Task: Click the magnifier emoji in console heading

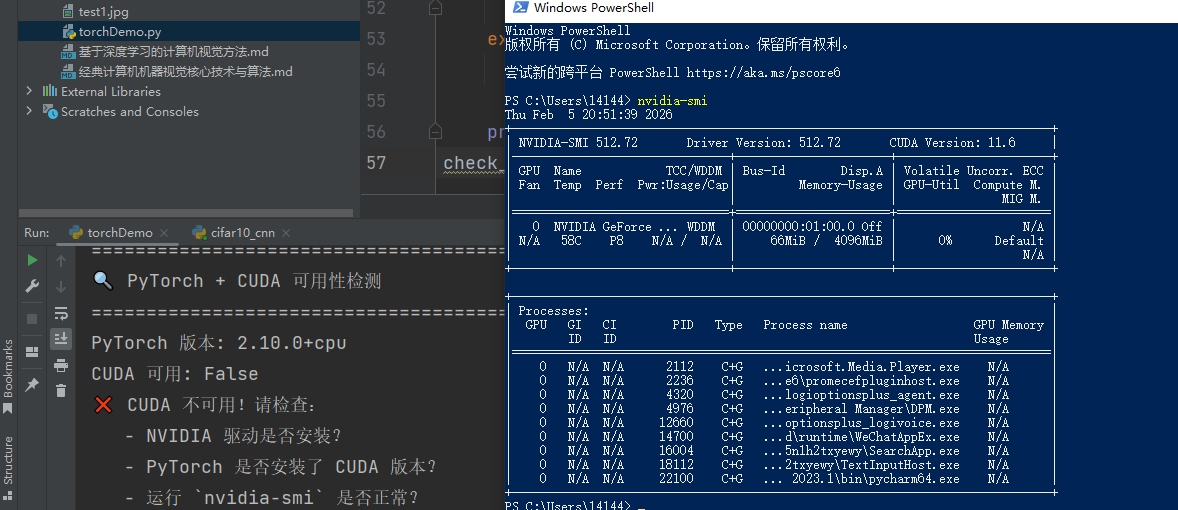Action: [103, 281]
